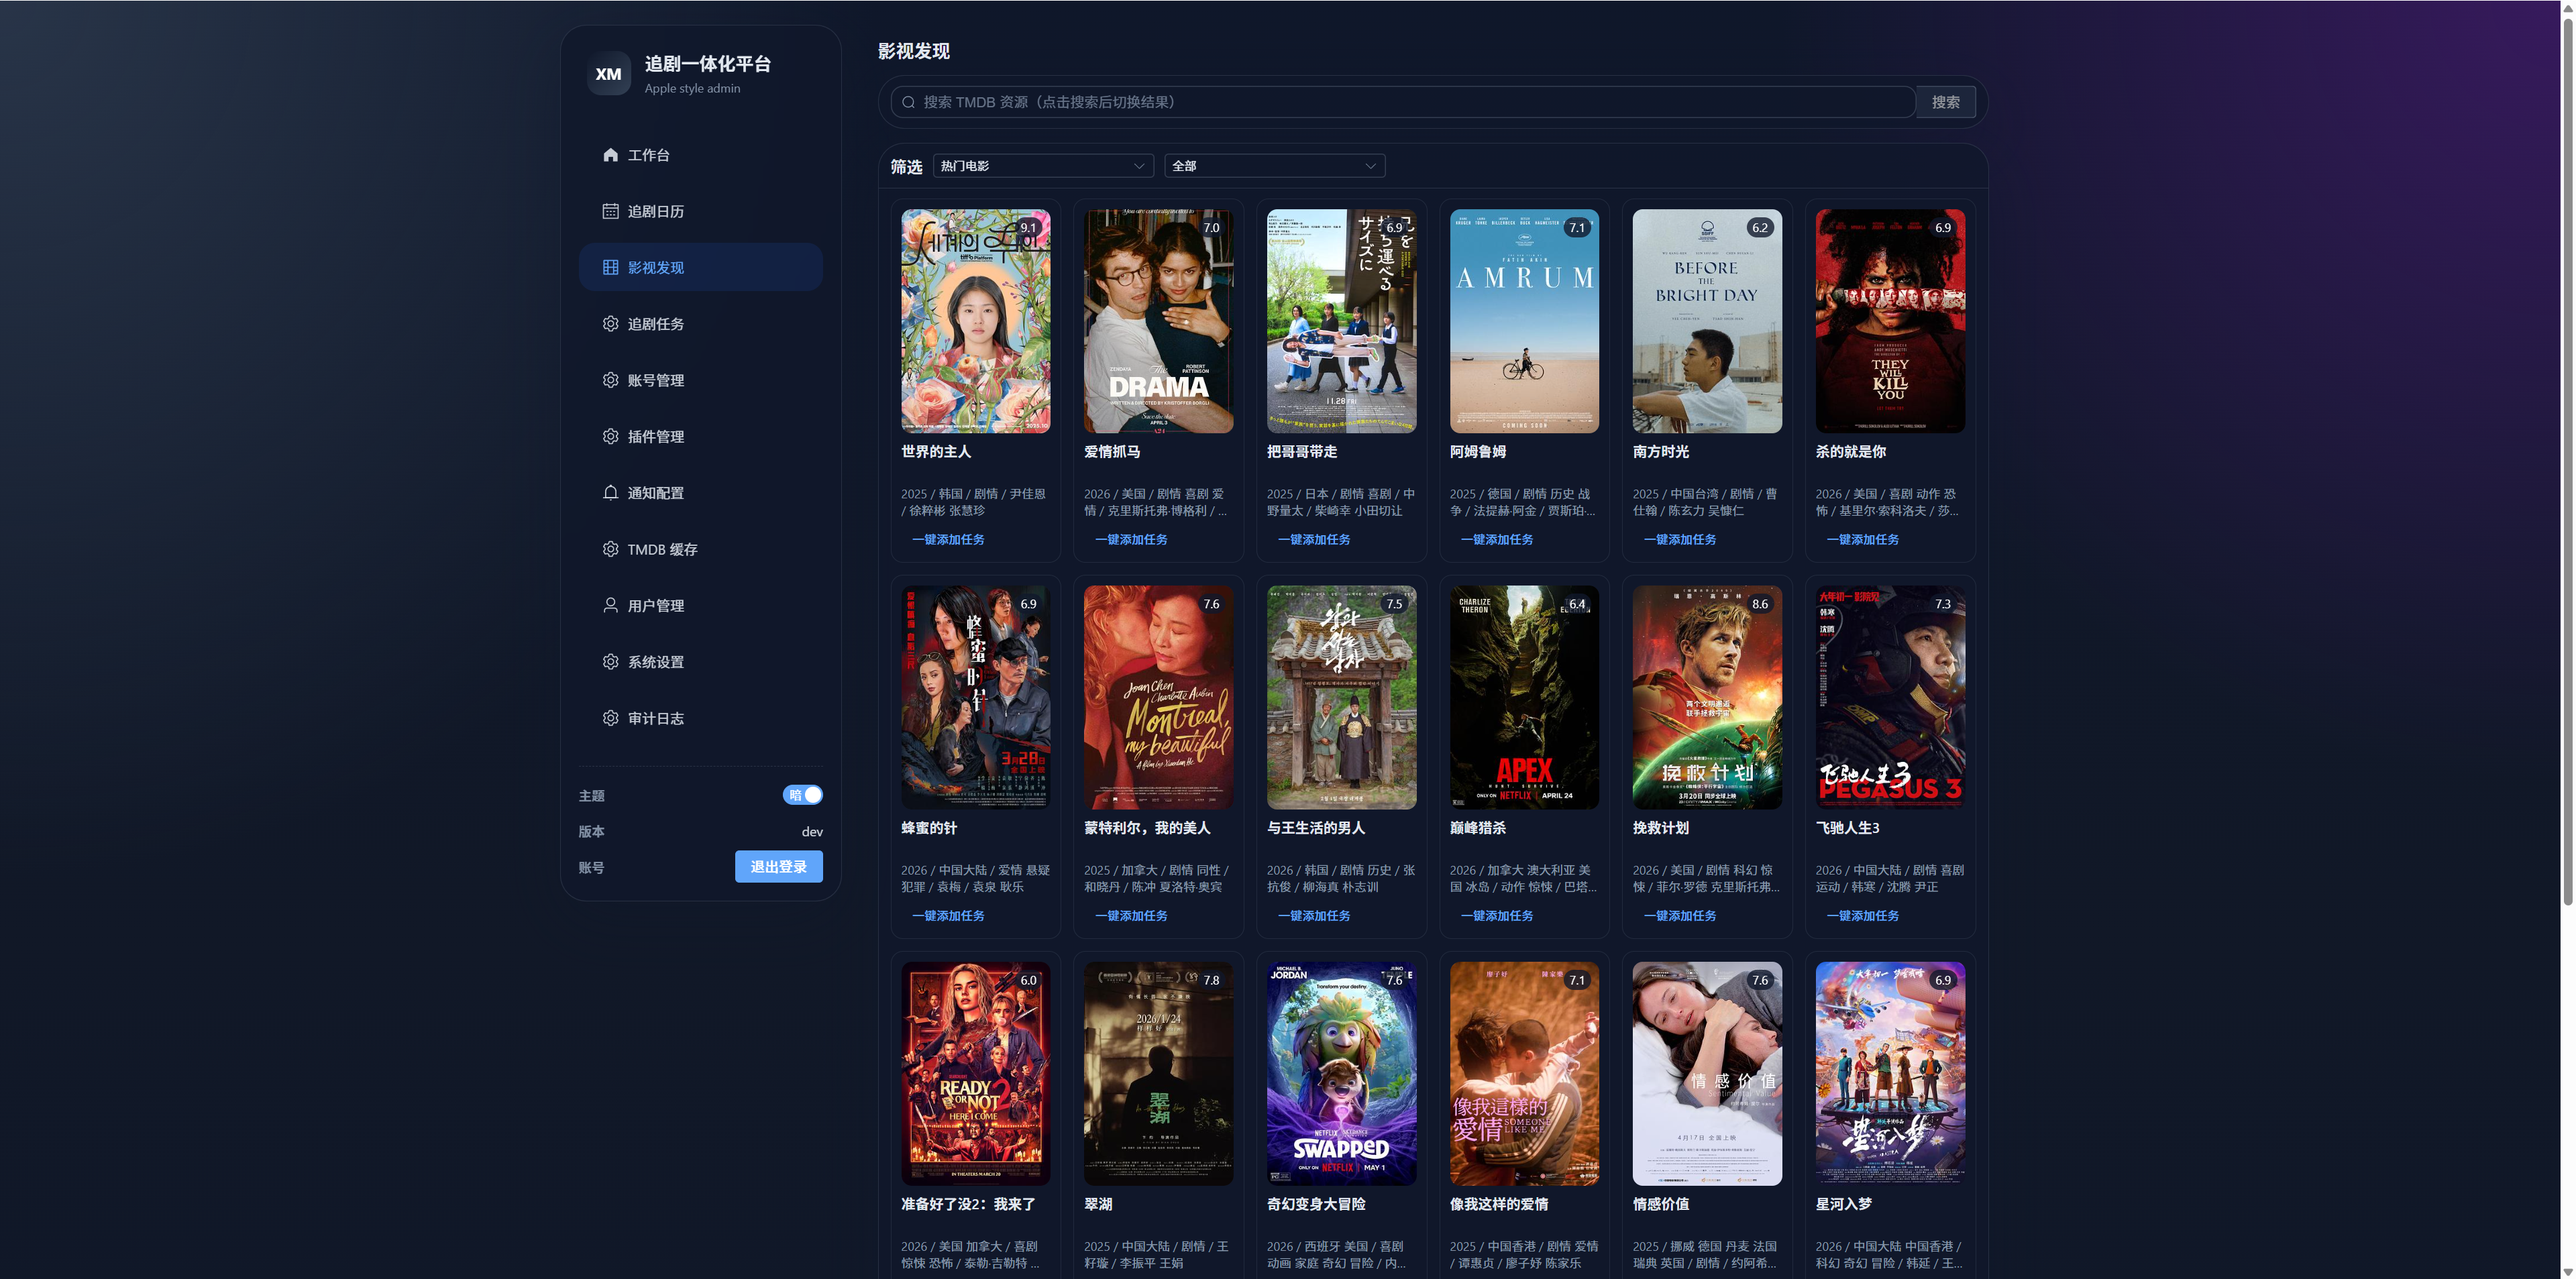Toggle the dark theme switch

tap(802, 795)
